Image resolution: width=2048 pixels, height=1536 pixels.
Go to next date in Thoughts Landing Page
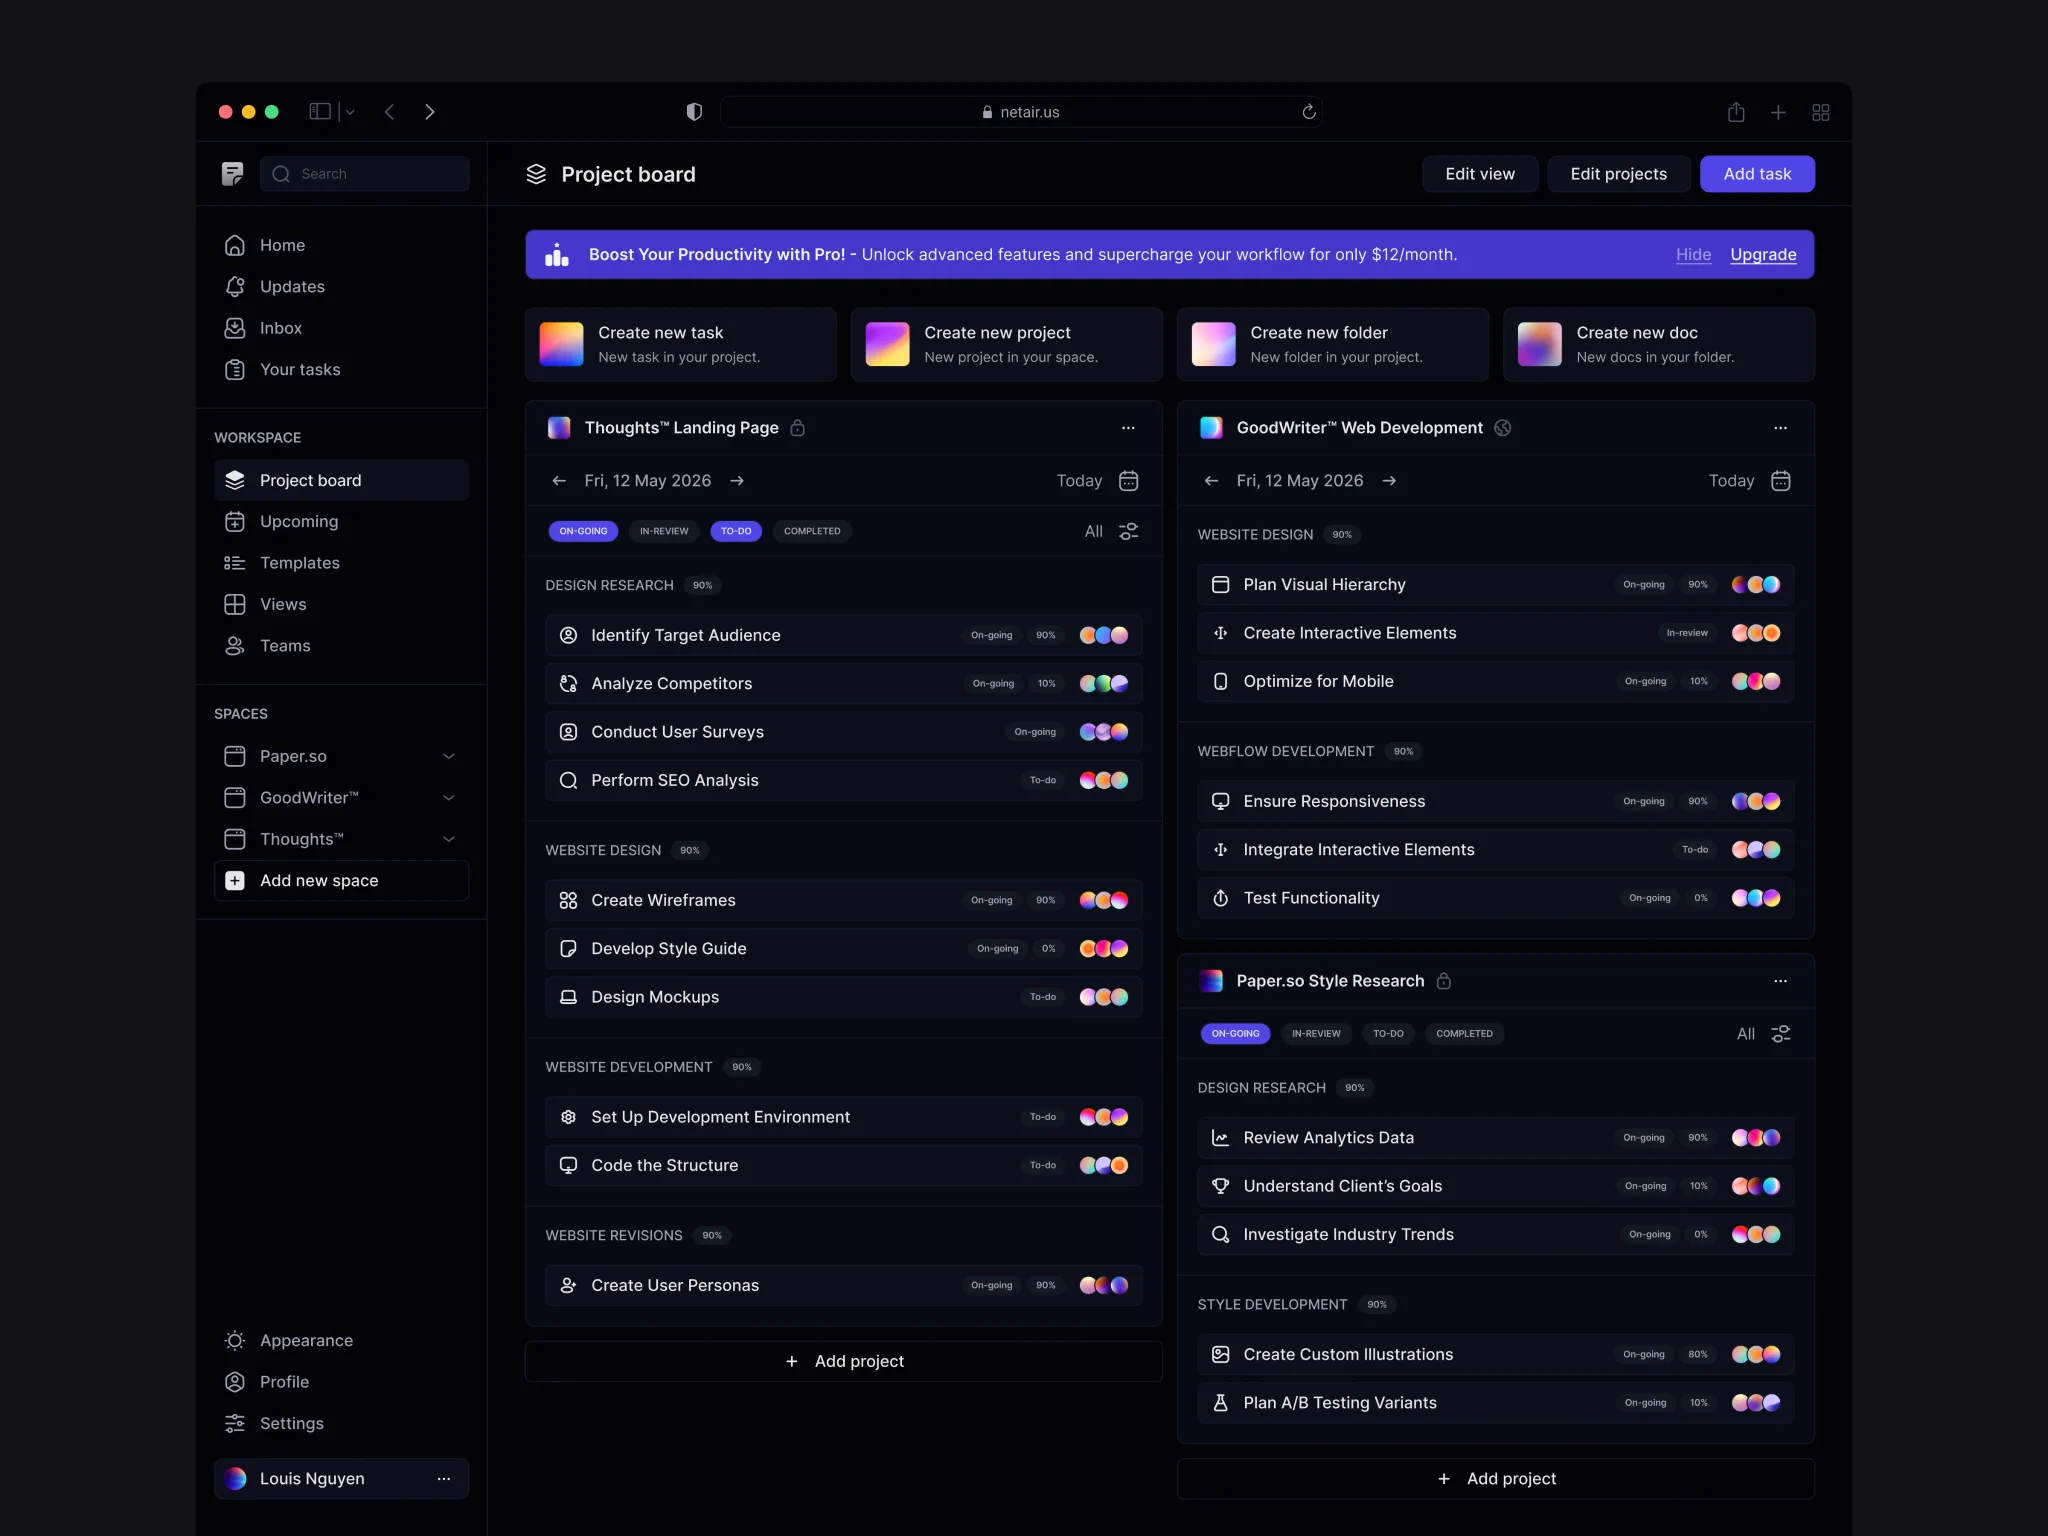(x=737, y=481)
